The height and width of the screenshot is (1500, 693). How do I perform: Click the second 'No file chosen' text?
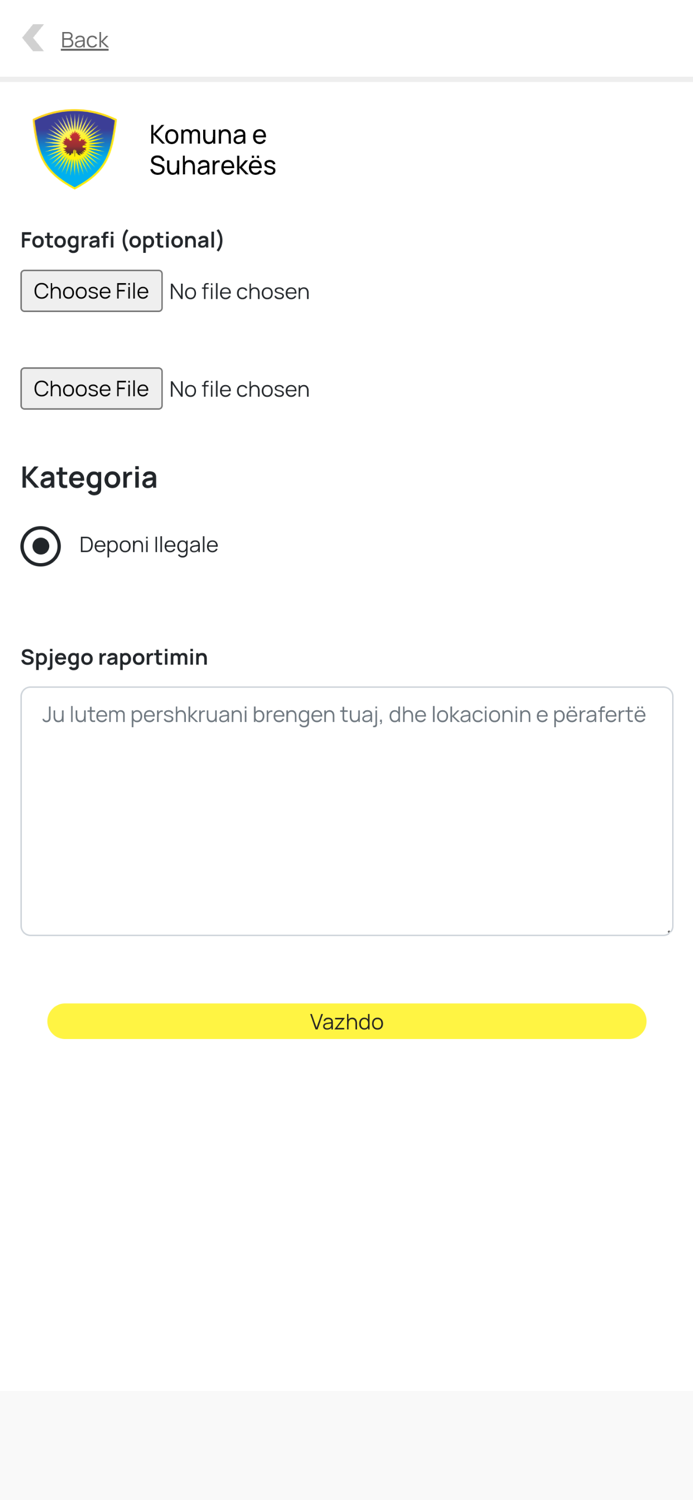(x=239, y=389)
